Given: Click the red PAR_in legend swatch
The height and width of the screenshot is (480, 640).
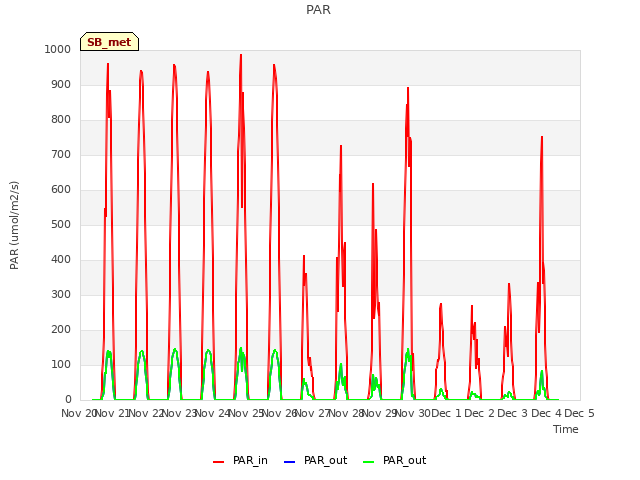Looking at the screenshot, I should (219, 462).
